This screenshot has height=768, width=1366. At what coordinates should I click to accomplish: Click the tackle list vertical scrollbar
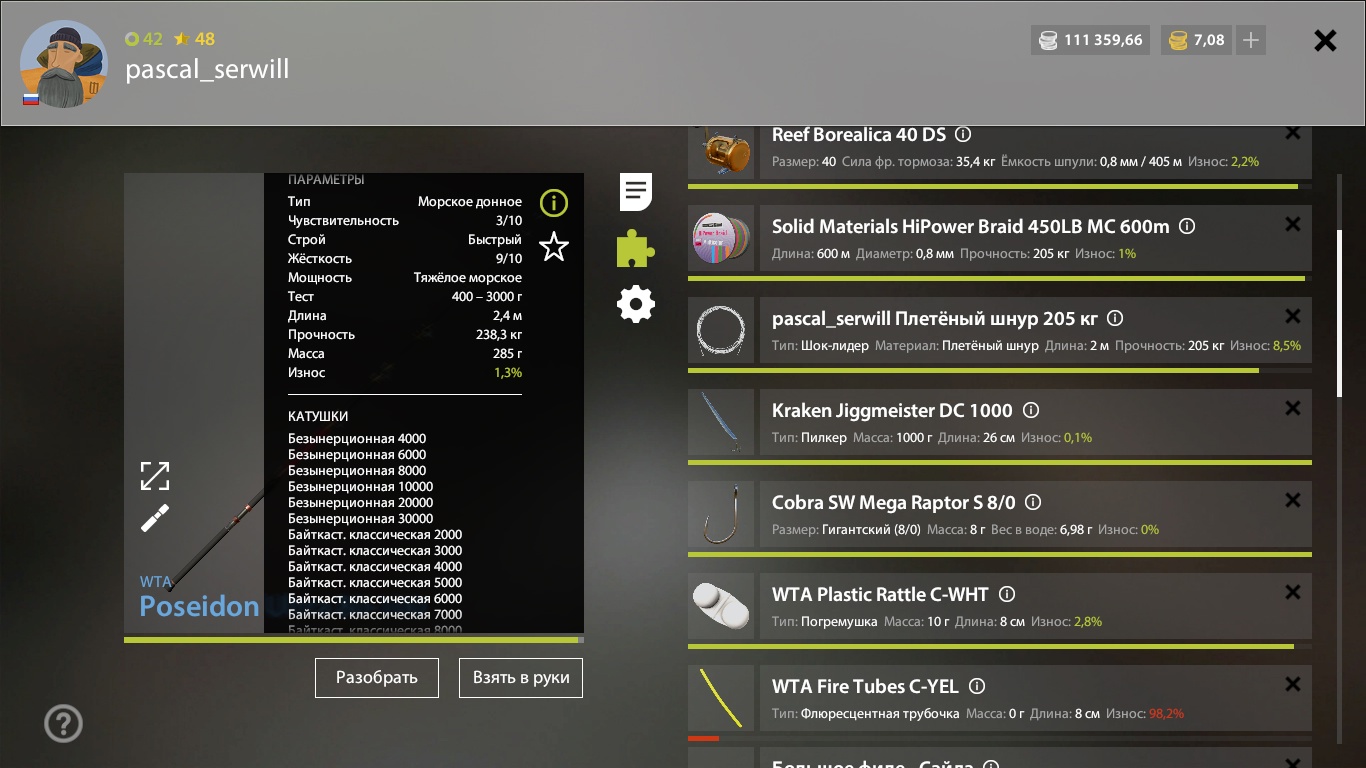1340,314
